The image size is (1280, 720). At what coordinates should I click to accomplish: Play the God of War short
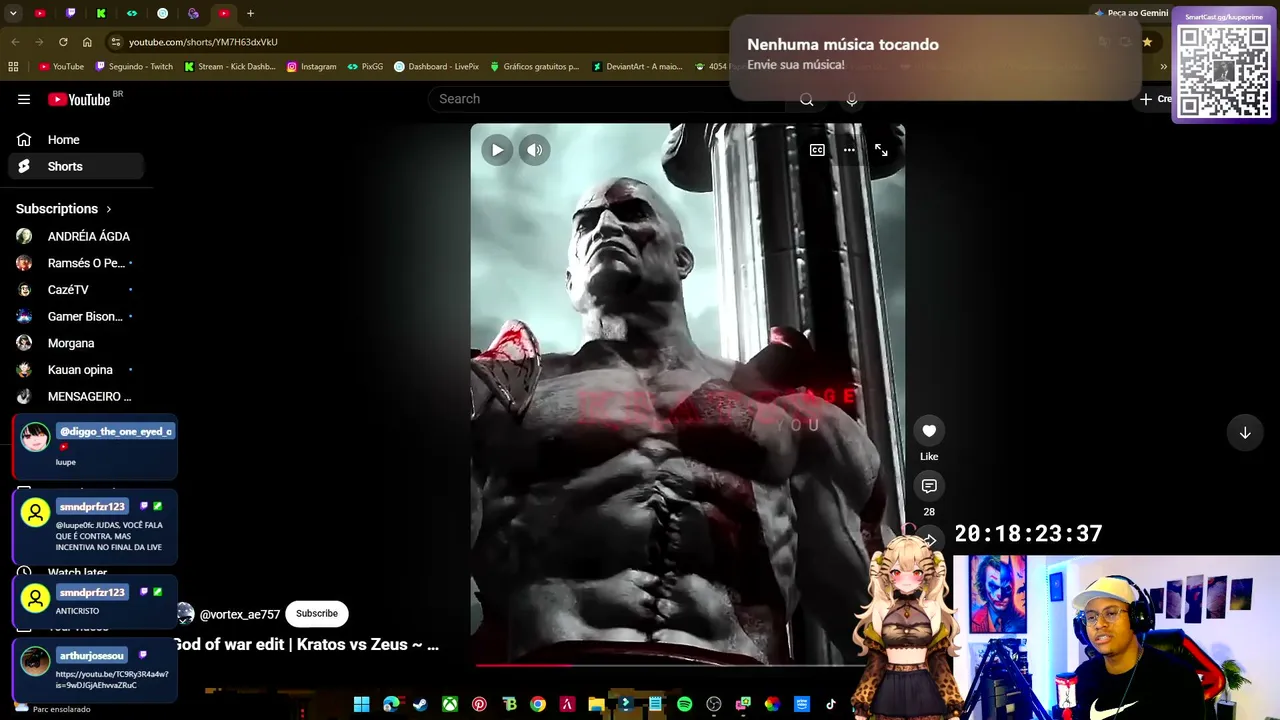click(x=497, y=150)
